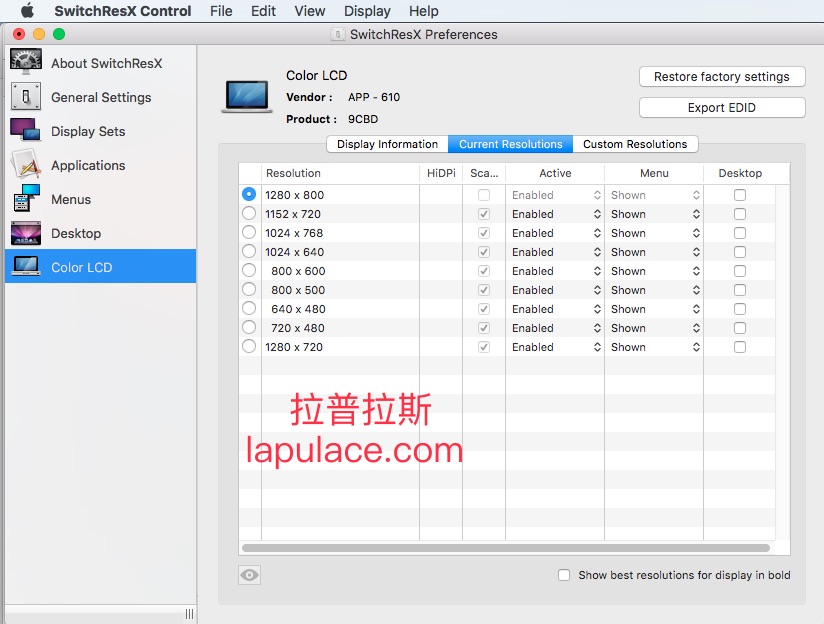Toggle Desktop checkbox for 1152 x 720

point(740,214)
